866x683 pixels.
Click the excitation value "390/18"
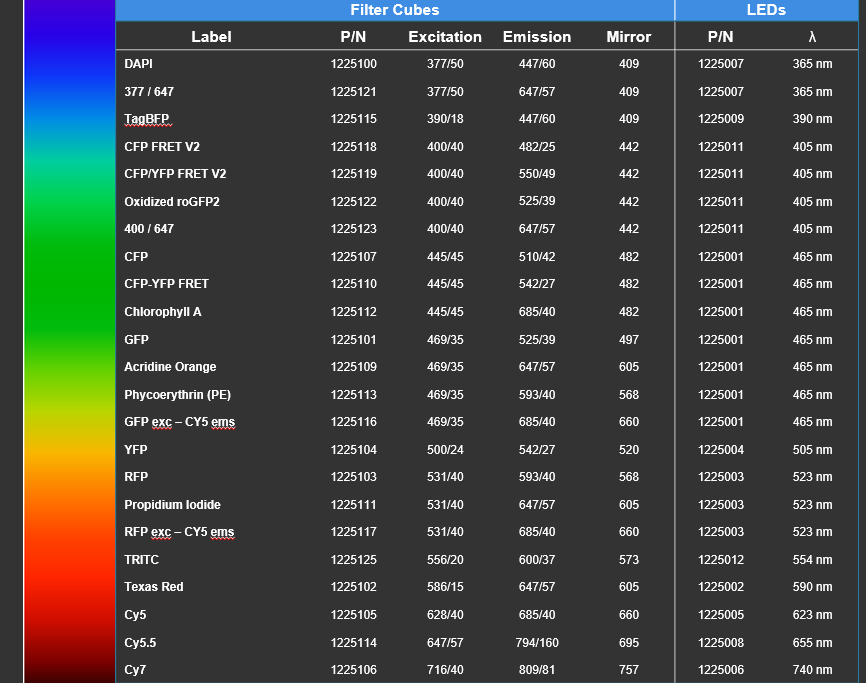click(445, 119)
